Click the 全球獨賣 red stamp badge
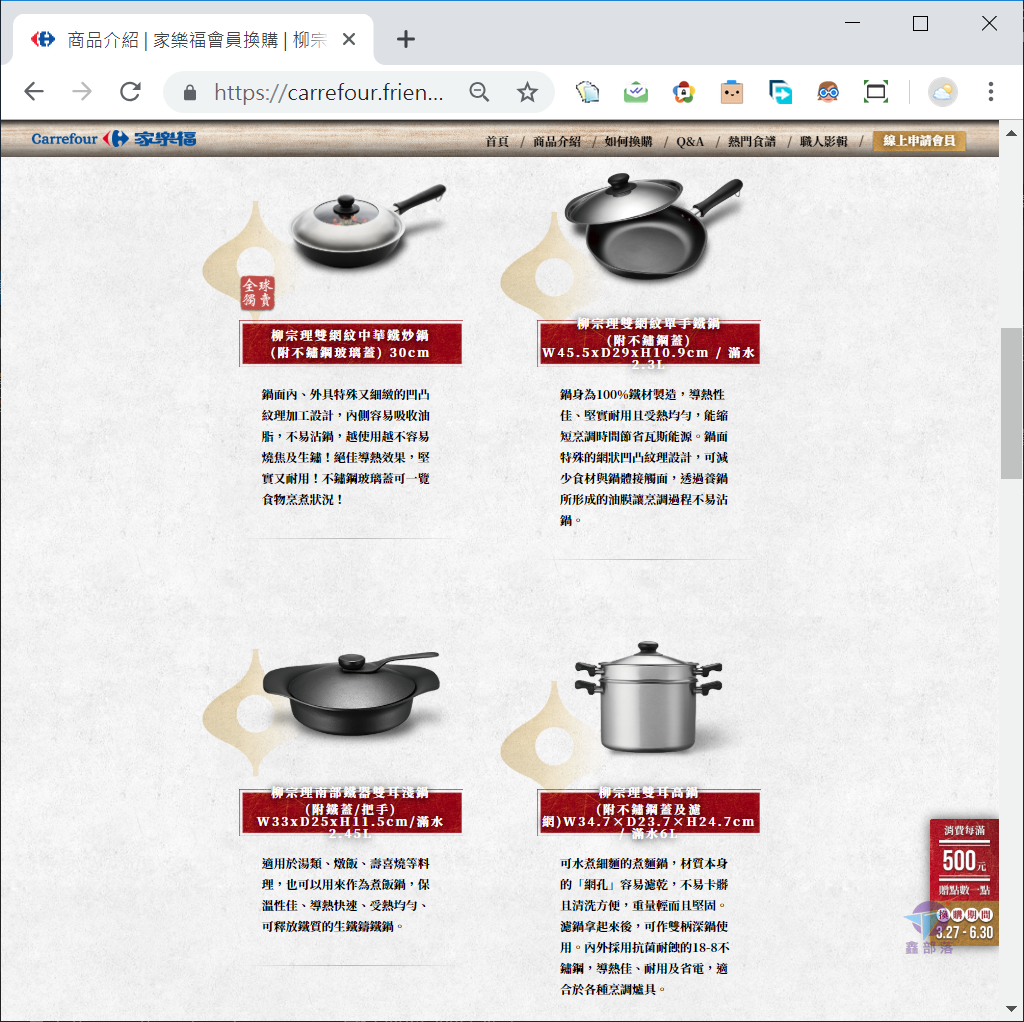Screen dimensions: 1024x1022 (x=257, y=293)
